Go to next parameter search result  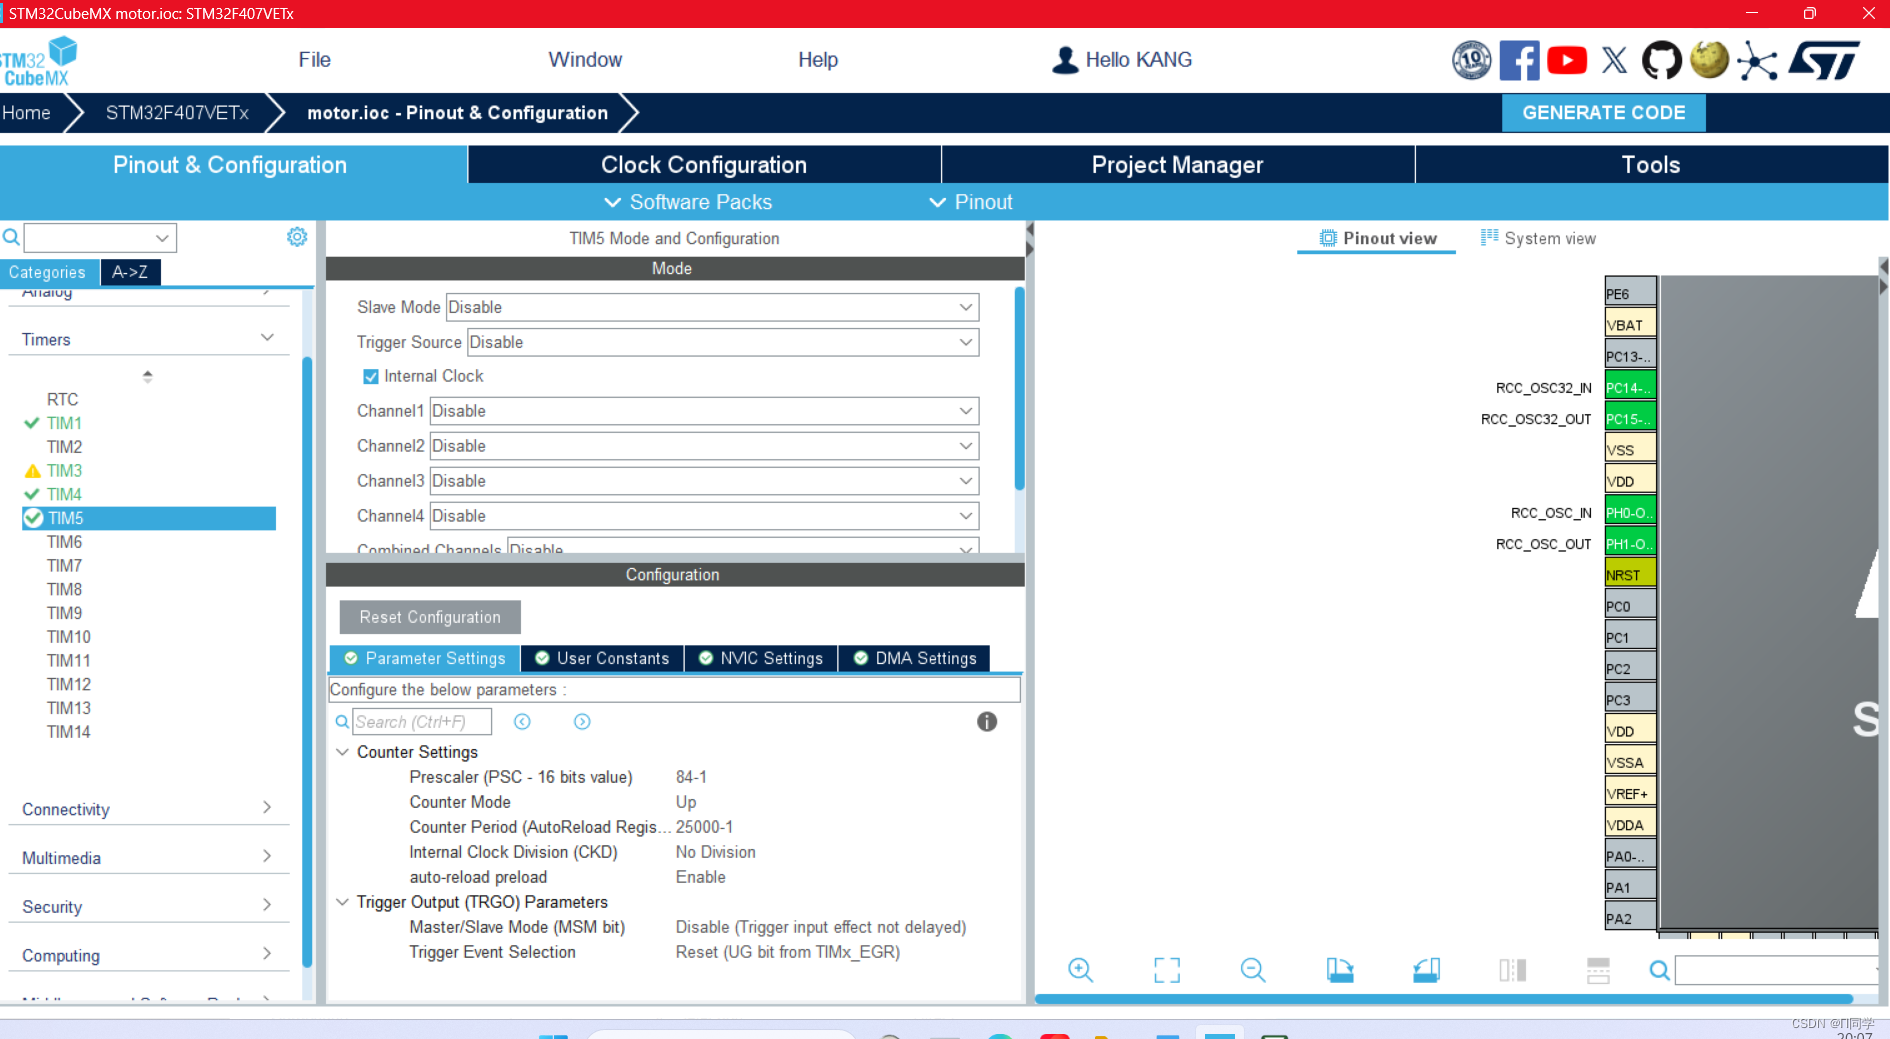coord(582,722)
